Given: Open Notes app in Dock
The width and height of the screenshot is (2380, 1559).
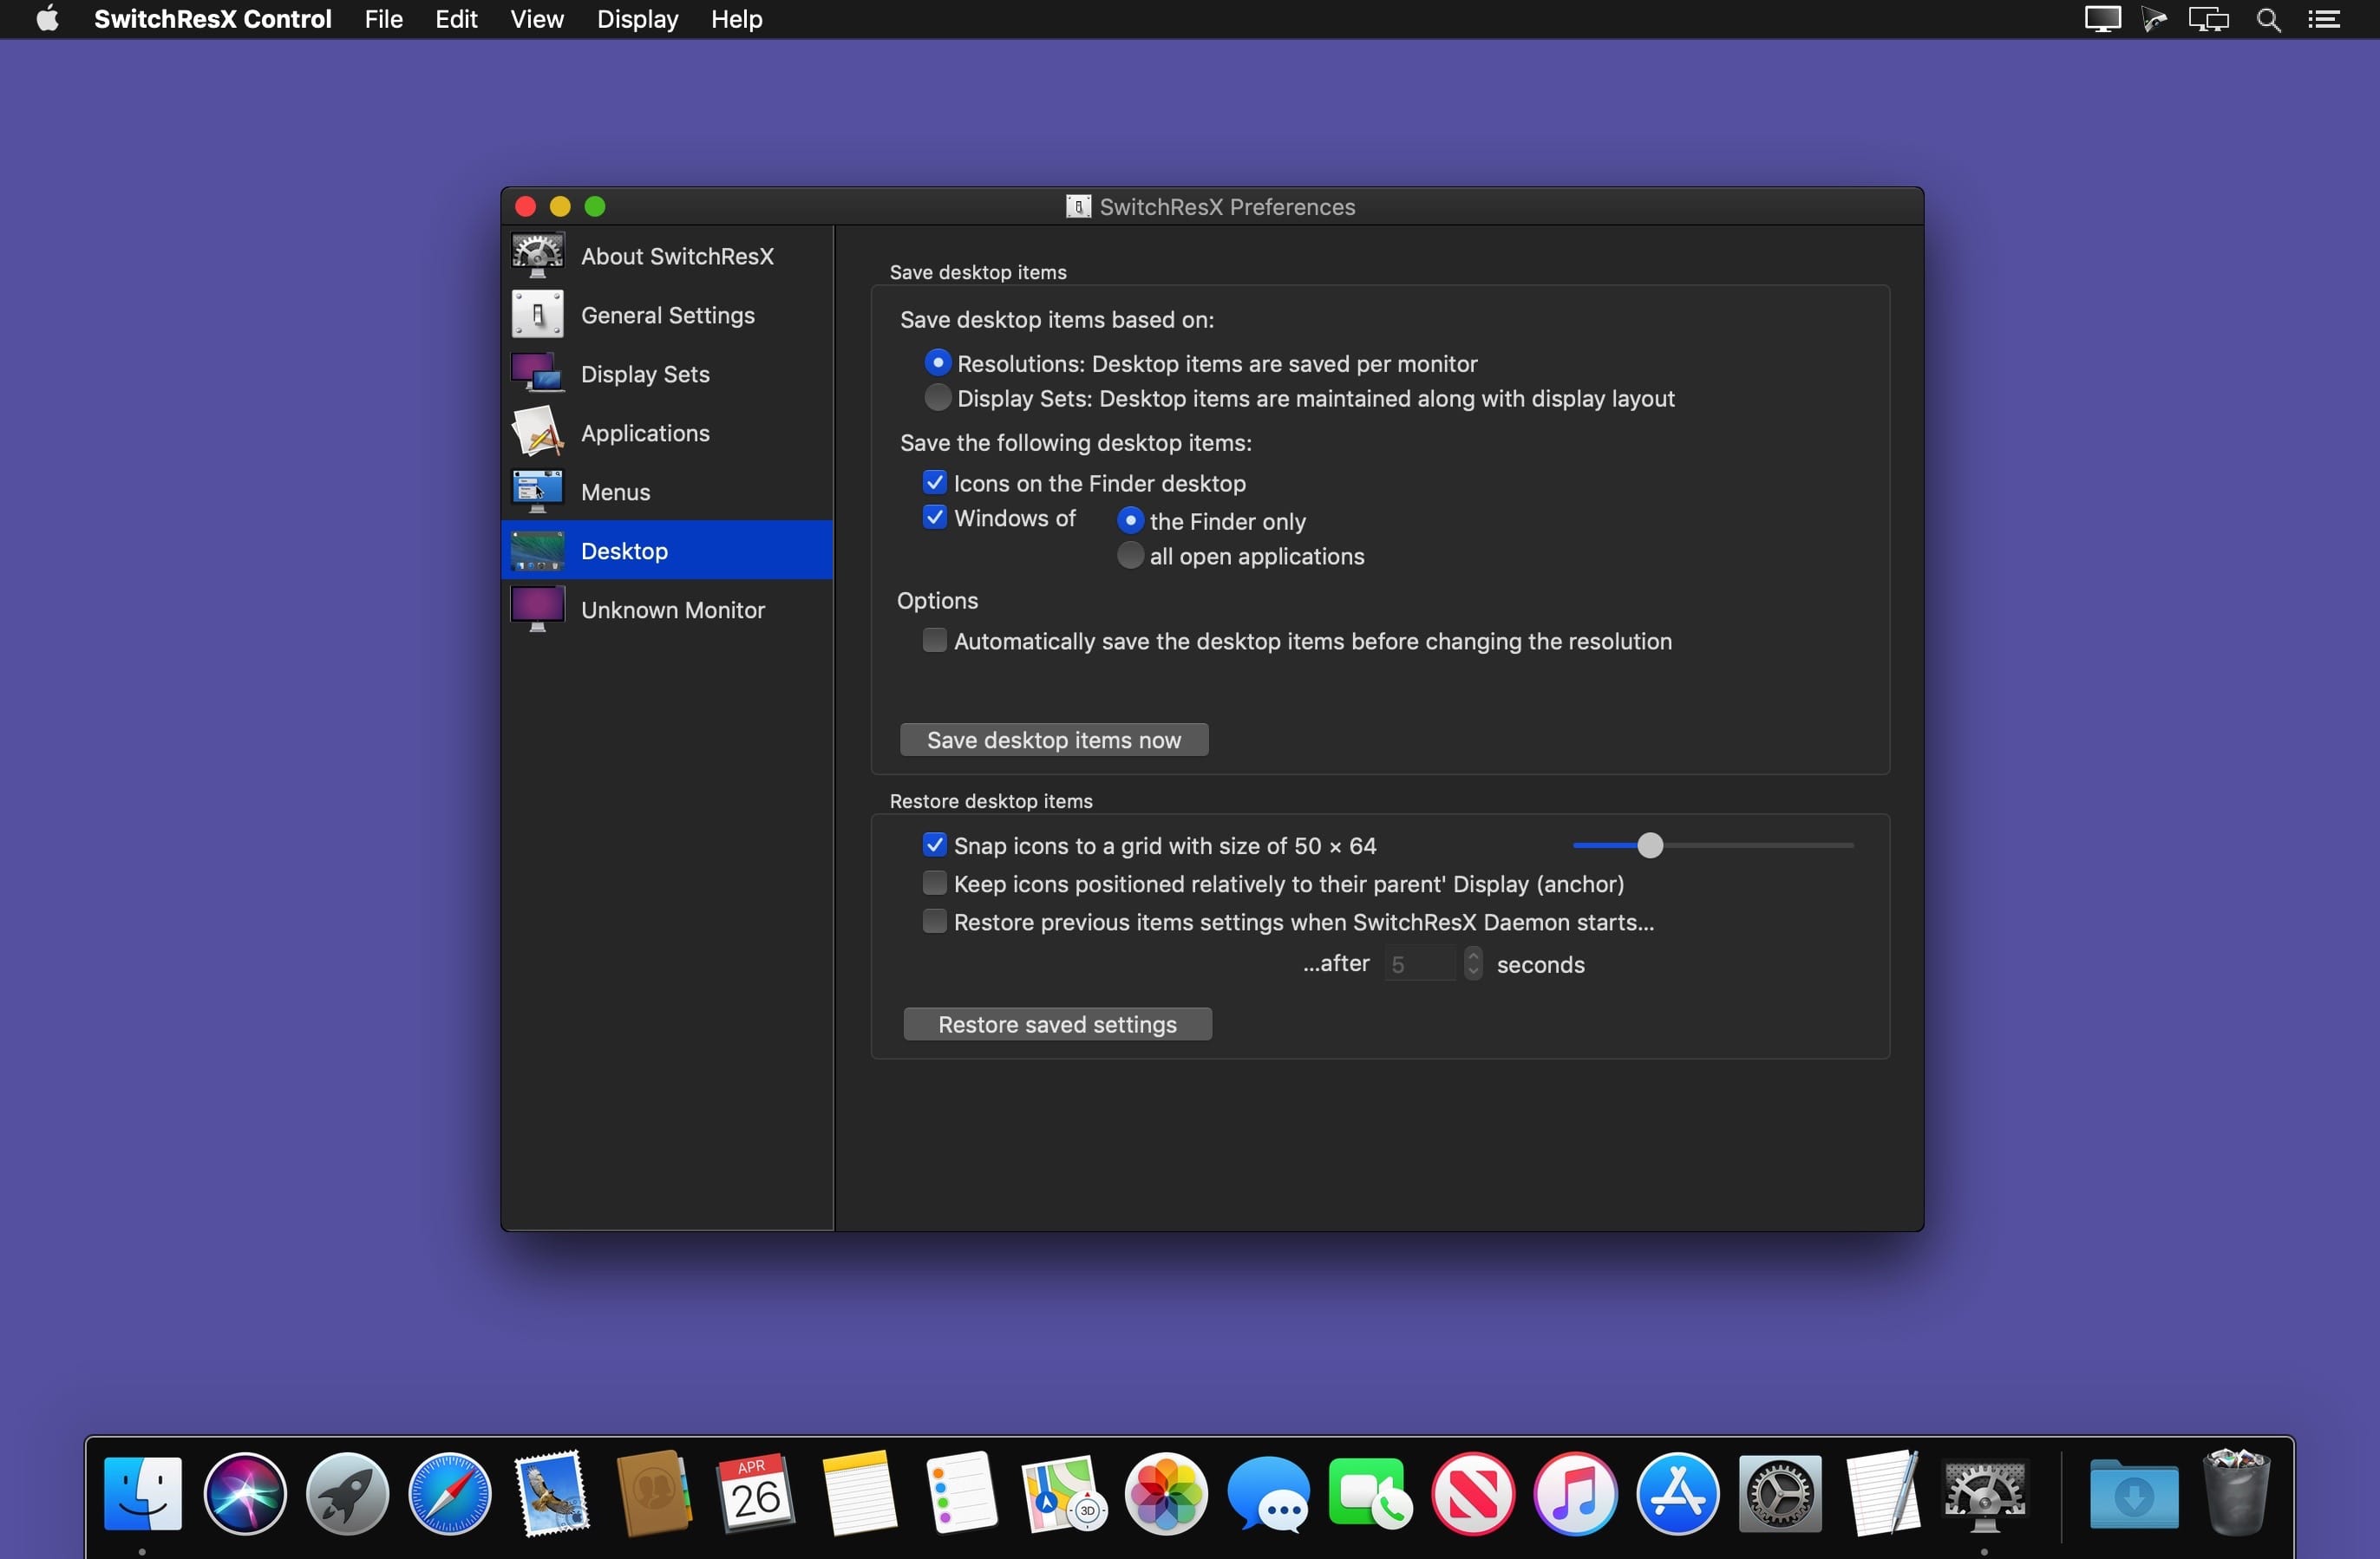Looking at the screenshot, I should tap(859, 1493).
